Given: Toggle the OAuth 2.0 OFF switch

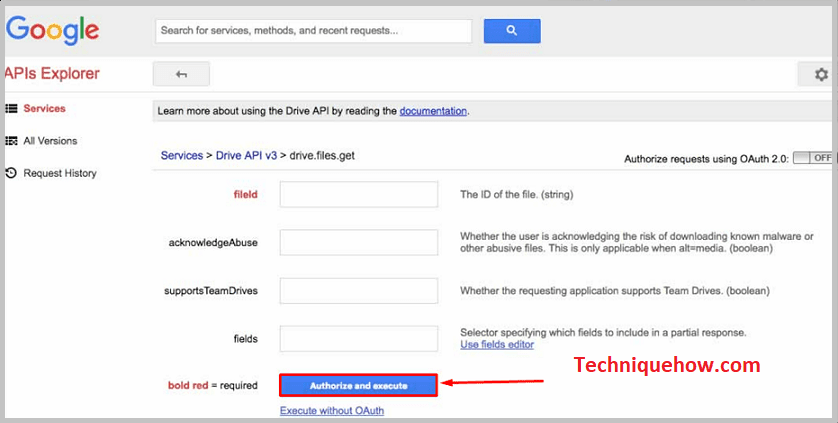Looking at the screenshot, I should pyautogui.click(x=813, y=158).
